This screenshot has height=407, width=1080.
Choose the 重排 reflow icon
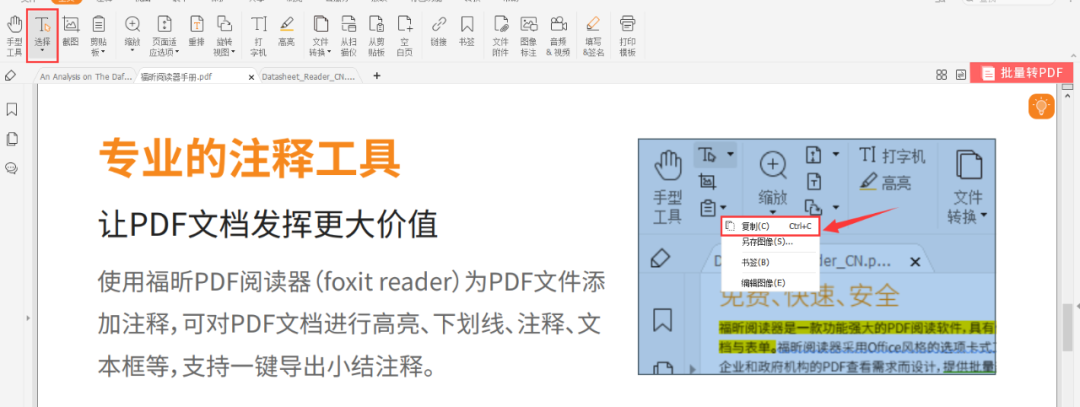(x=196, y=25)
